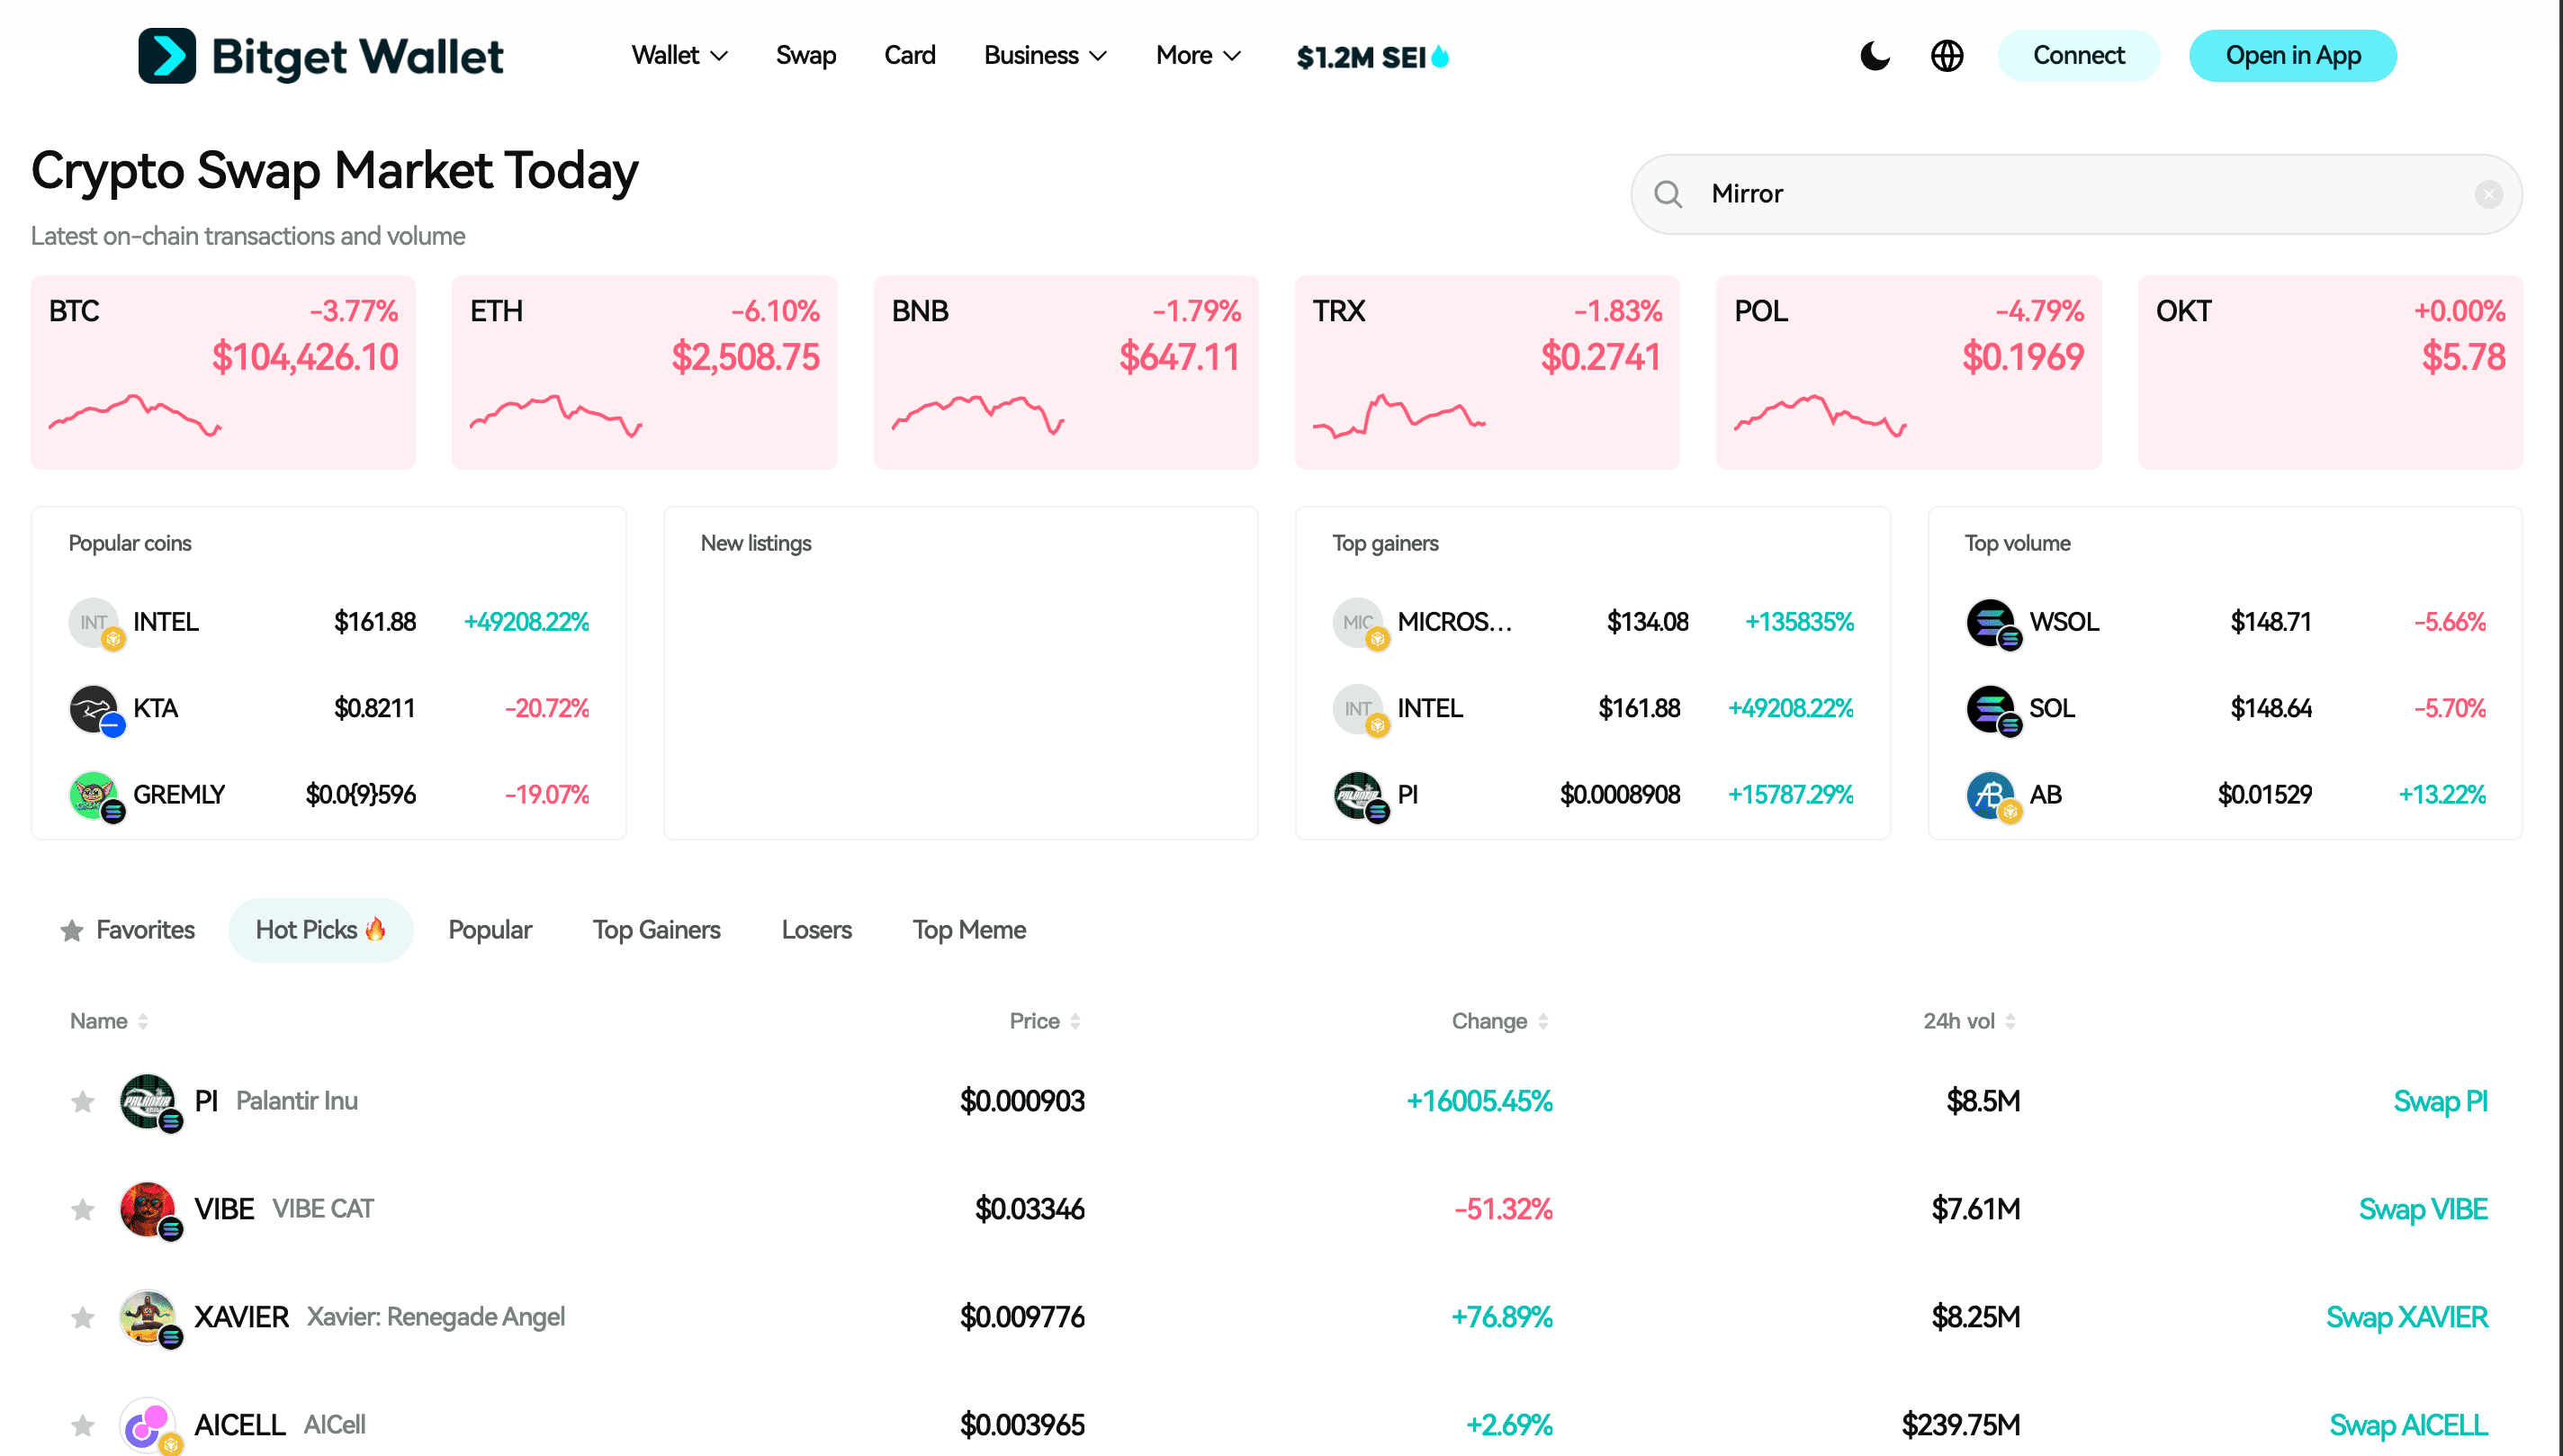This screenshot has width=2563, height=1456.
Task: Click AB change +13.22%
Action: point(2441,795)
